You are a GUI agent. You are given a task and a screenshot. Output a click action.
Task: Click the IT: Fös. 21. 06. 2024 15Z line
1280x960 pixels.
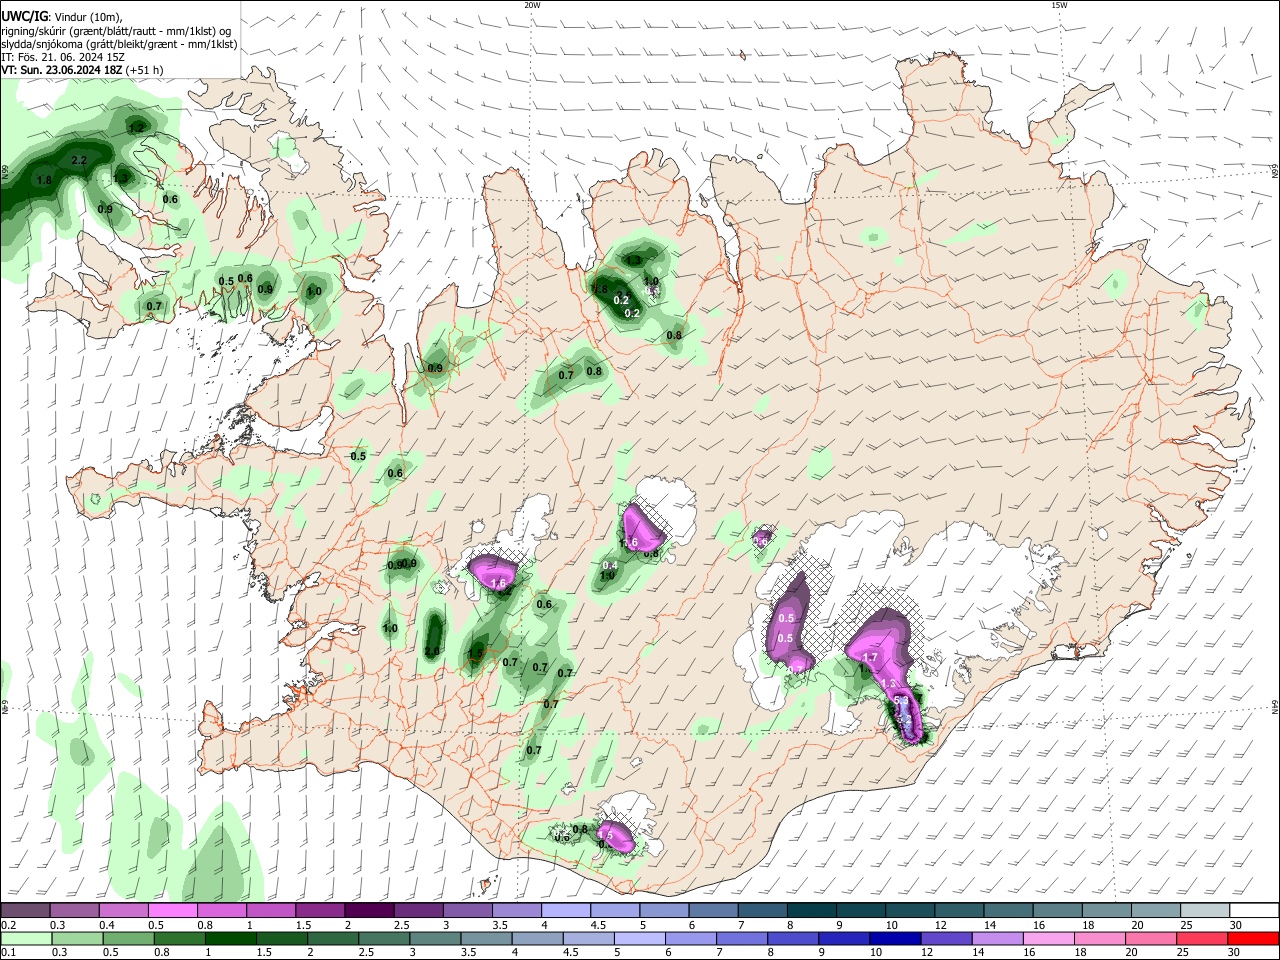point(62,57)
